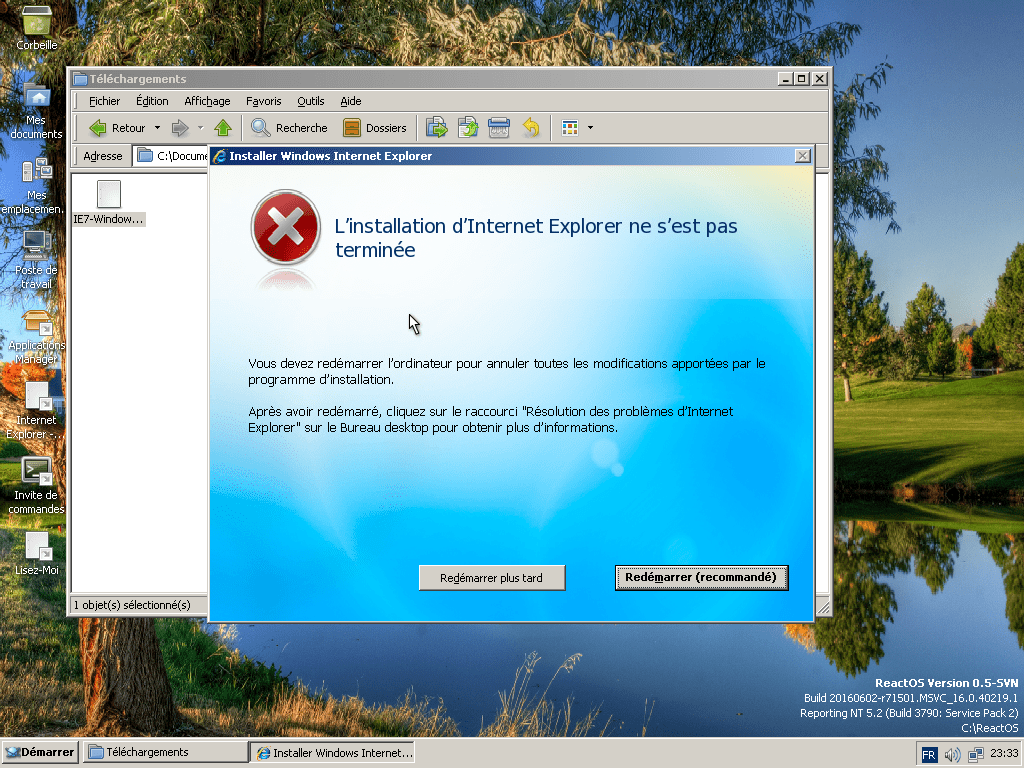Viewport: 1024px width, 768px height.
Task: Minimize the Téléchargements window
Action: point(786,79)
